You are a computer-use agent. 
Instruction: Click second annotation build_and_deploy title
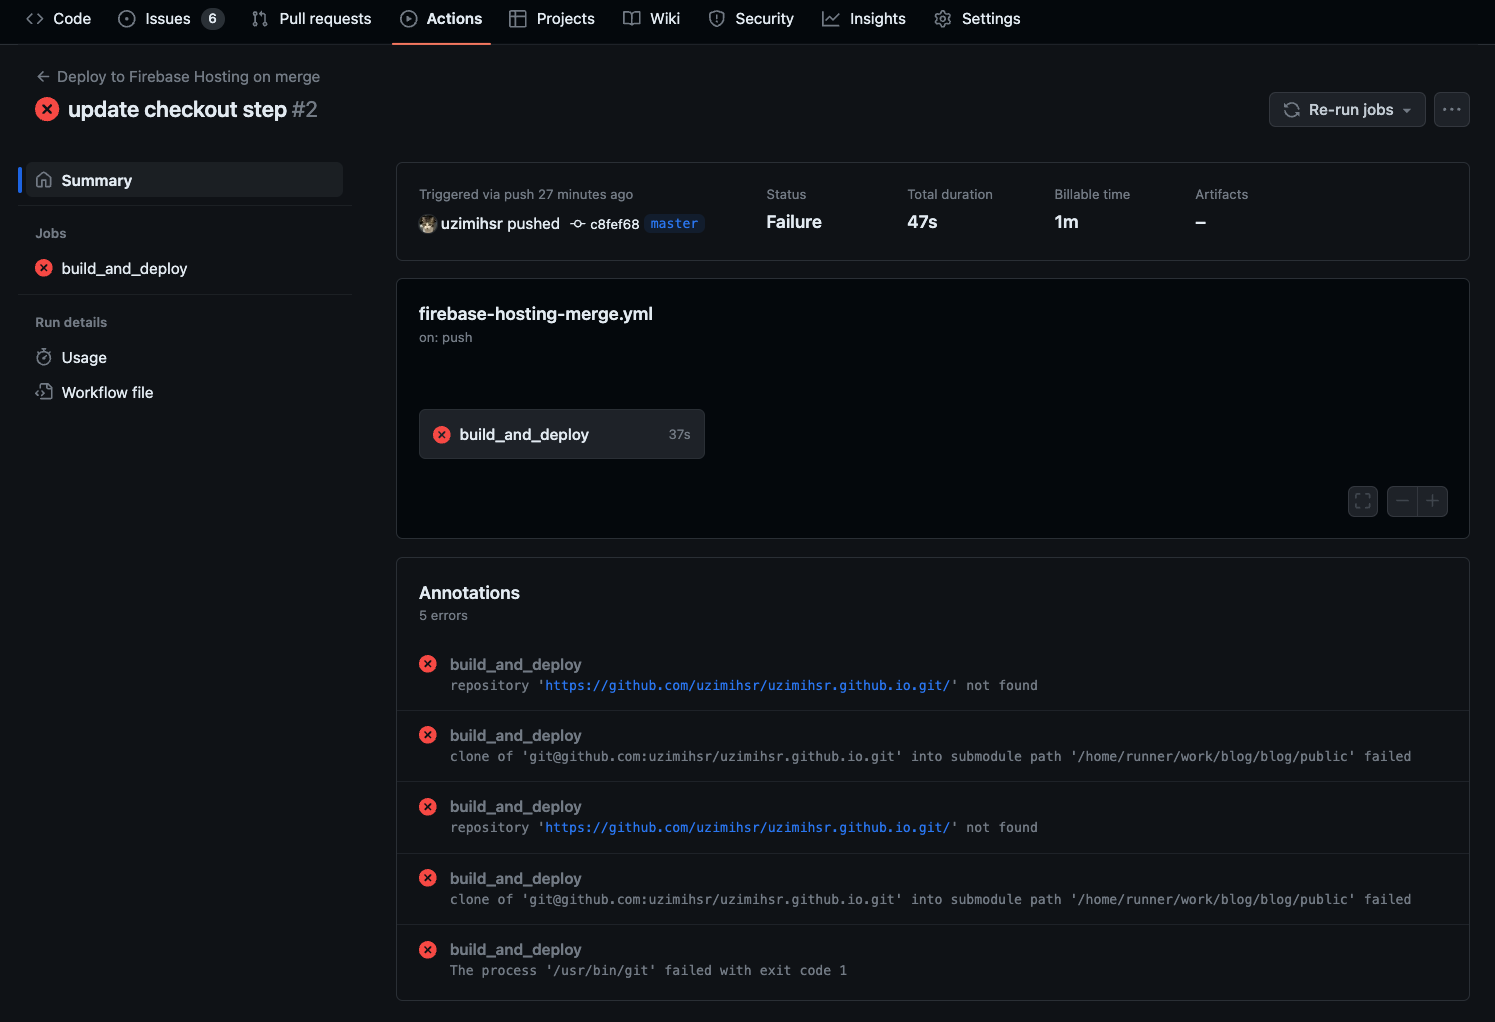tap(515, 735)
